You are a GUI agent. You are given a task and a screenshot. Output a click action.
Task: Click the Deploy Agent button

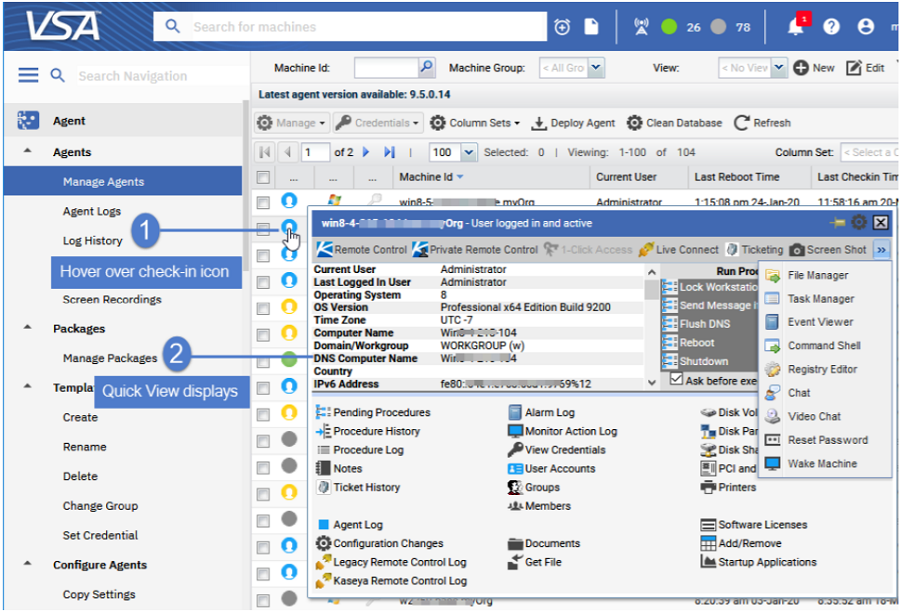coord(573,123)
